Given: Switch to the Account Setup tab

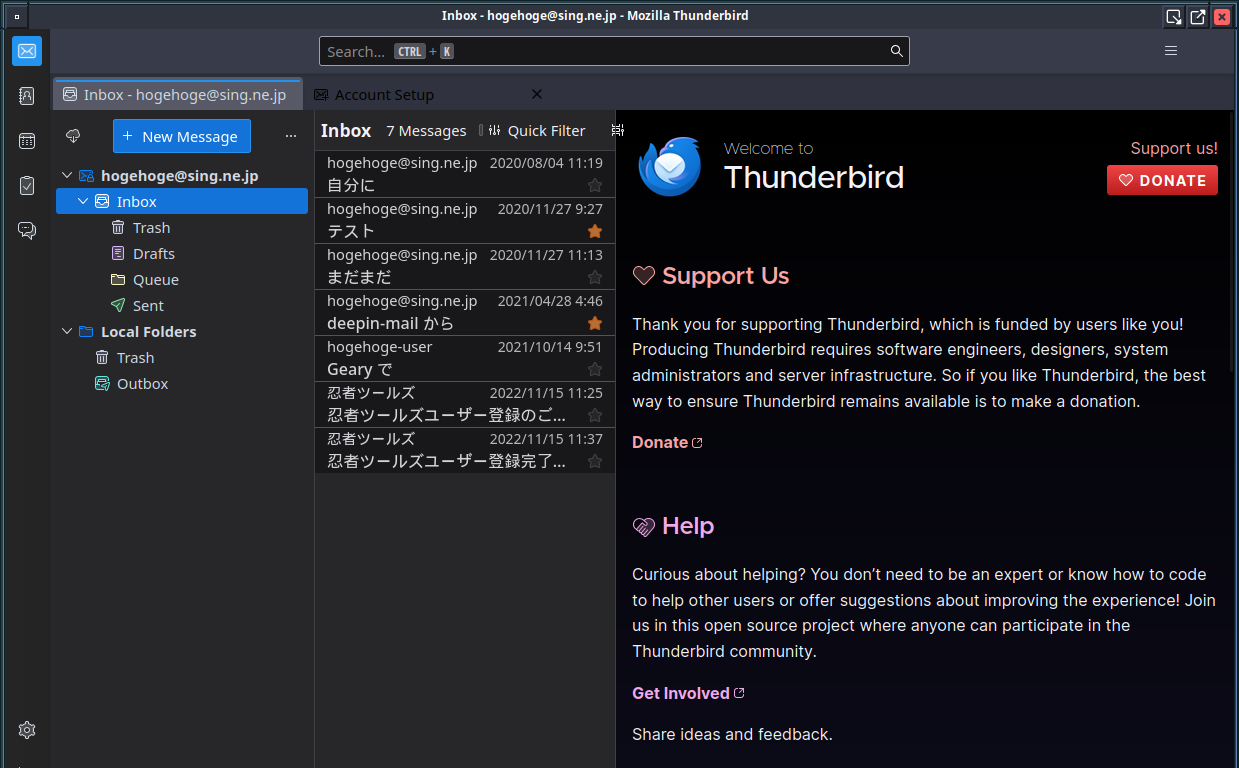Looking at the screenshot, I should [428, 94].
